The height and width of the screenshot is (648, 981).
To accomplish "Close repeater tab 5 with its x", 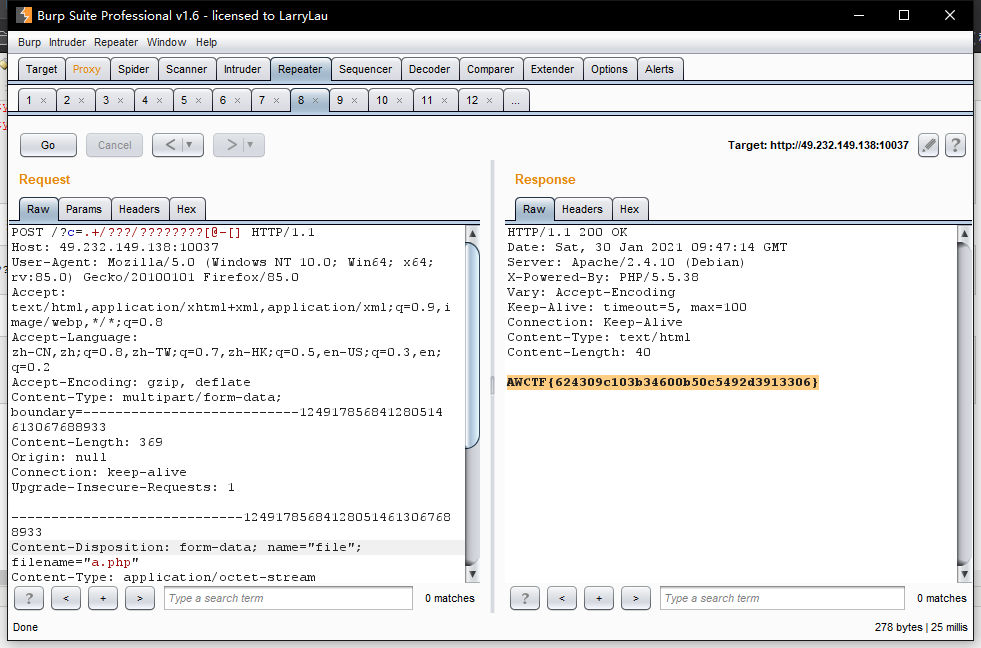I will [x=198, y=101].
